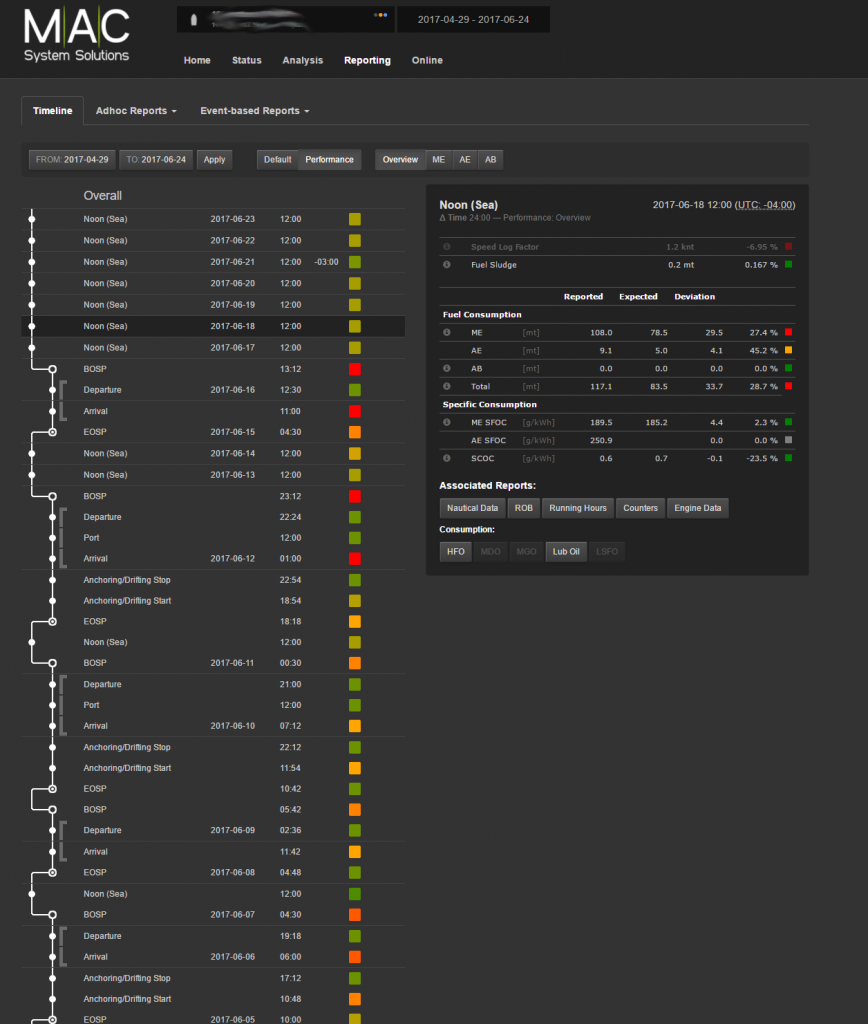Open the Departure 2017-06-09 02:36 event
868x1024 pixels.
[213, 831]
